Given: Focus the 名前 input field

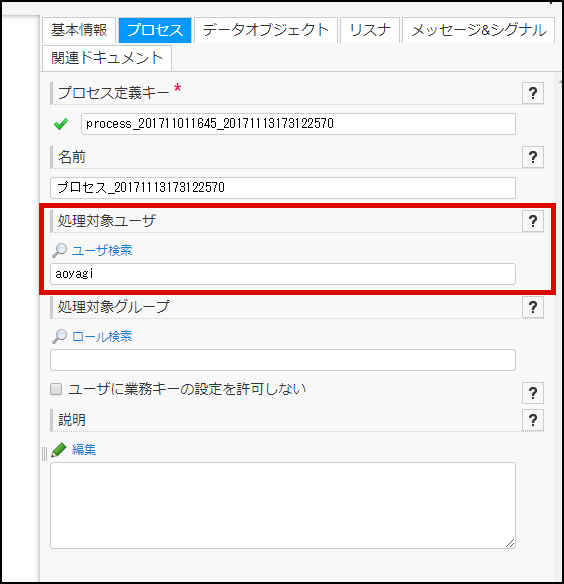Looking at the screenshot, I should tap(283, 188).
